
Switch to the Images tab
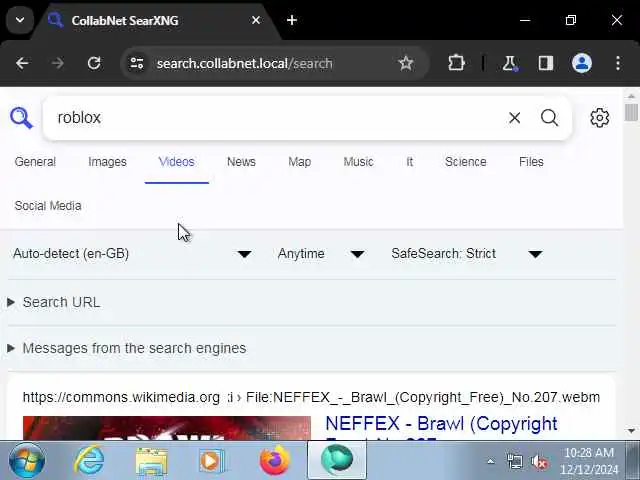pyautogui.click(x=107, y=162)
